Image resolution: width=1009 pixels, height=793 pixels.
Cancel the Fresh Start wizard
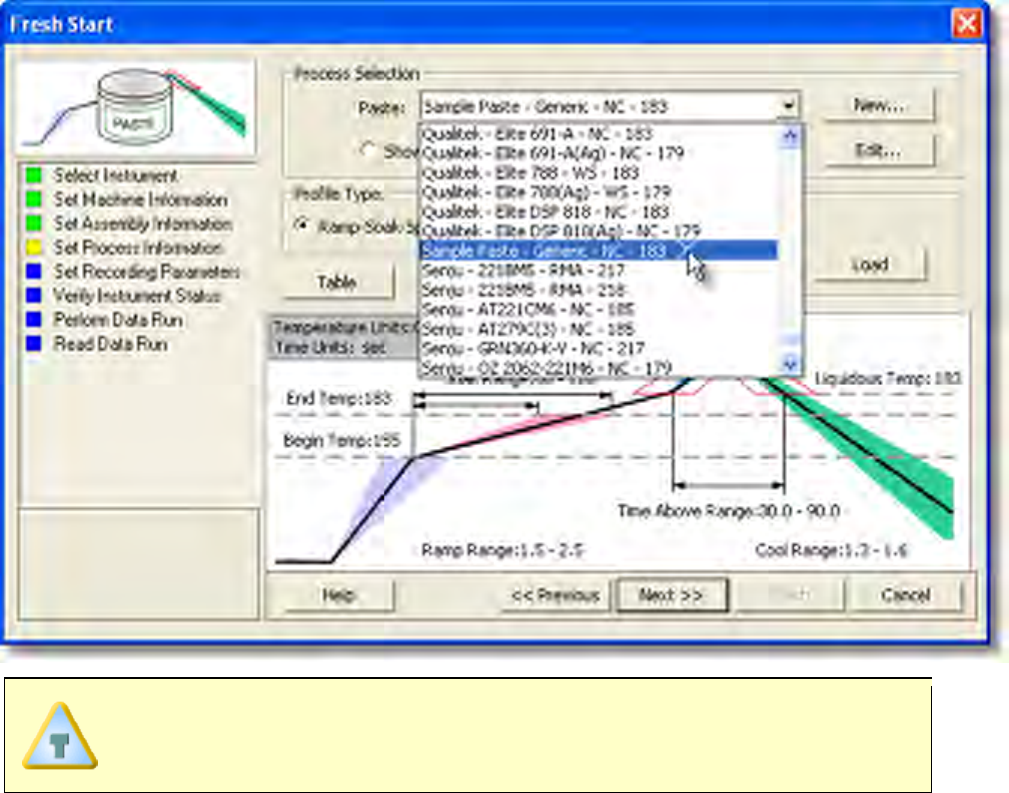(906, 595)
